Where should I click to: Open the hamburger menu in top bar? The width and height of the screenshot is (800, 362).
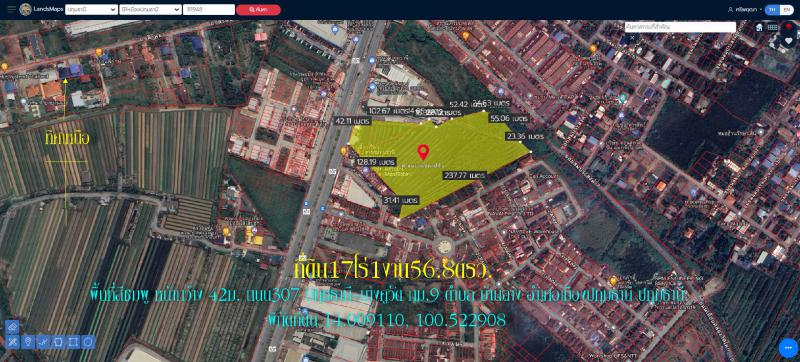[11, 9]
